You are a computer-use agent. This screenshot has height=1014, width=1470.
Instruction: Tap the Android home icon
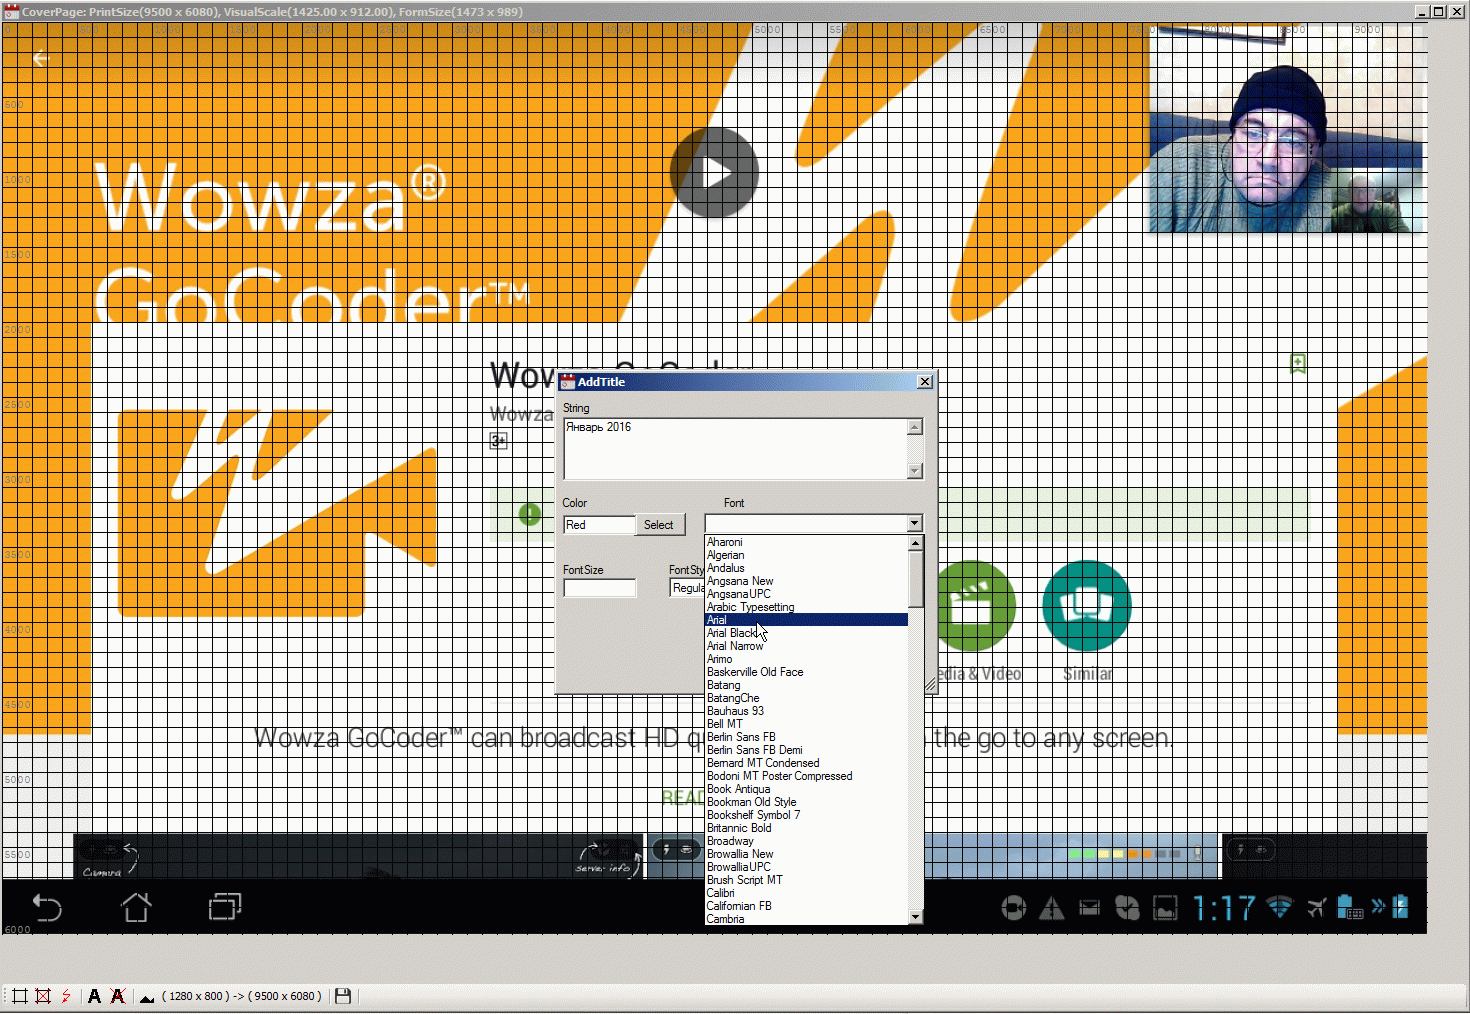point(136,907)
